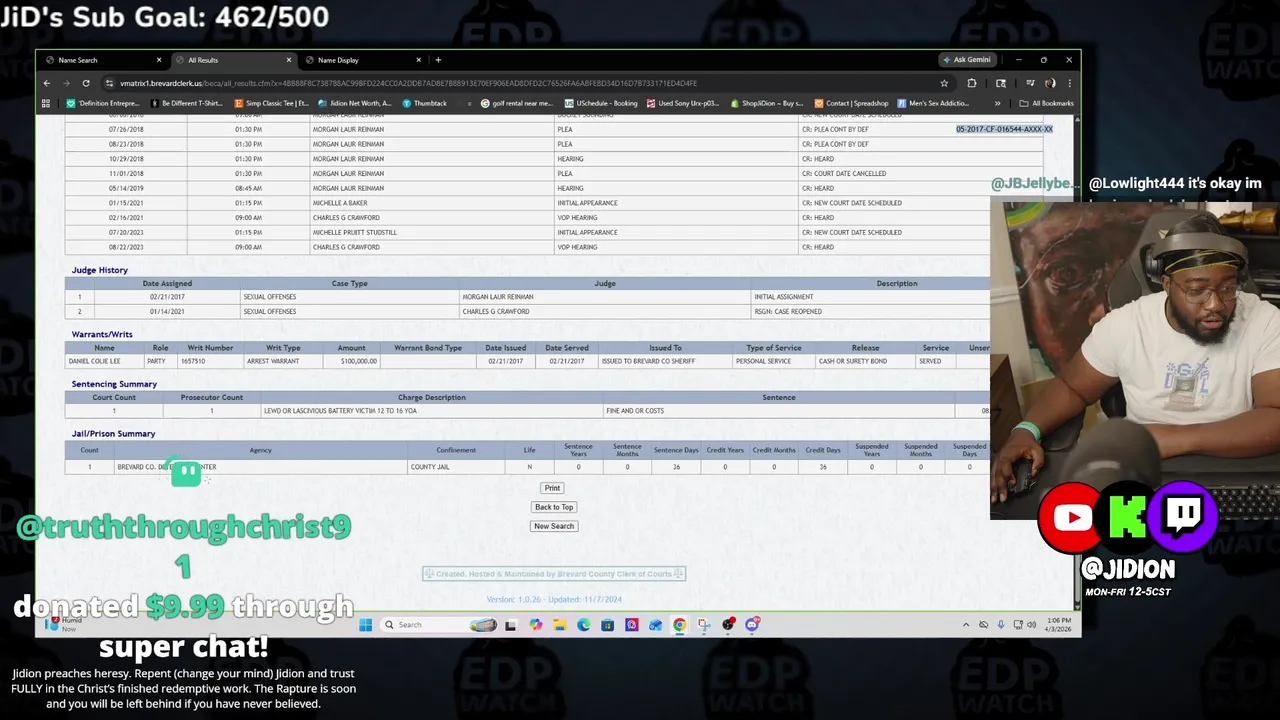Screen dimensions: 1280x720
Task: Open Microsoft Edge from the taskbar
Action: pyautogui.click(x=583, y=625)
